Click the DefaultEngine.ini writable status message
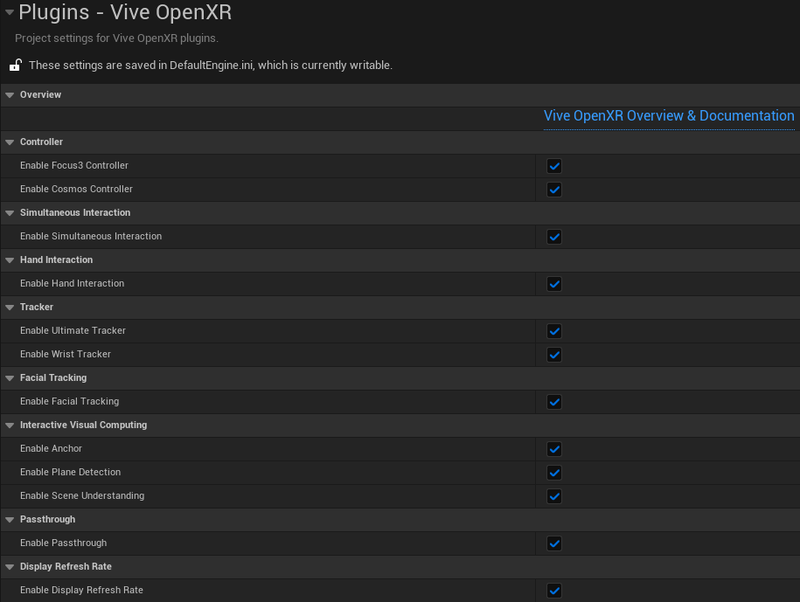Image resolution: width=800 pixels, height=602 pixels. tap(211, 65)
